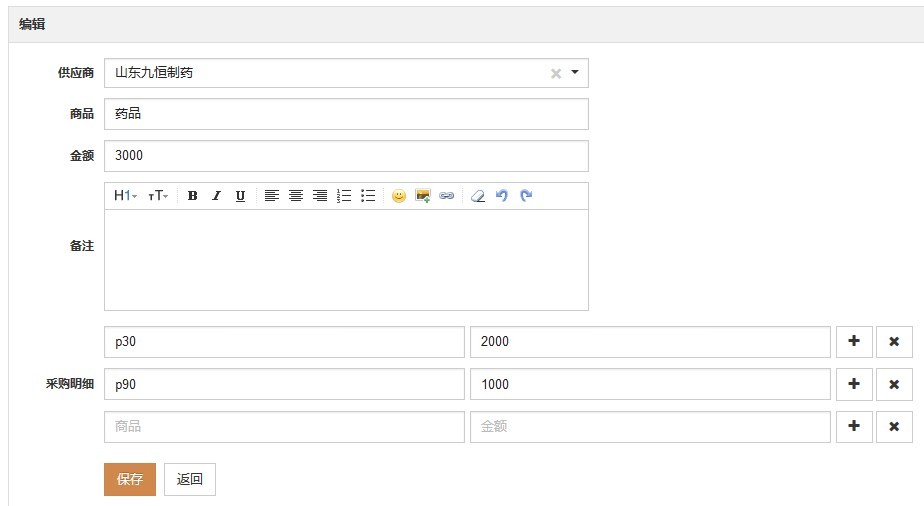This screenshot has height=506, width=924.
Task: Insert an ordered numbered list
Action: (x=344, y=196)
